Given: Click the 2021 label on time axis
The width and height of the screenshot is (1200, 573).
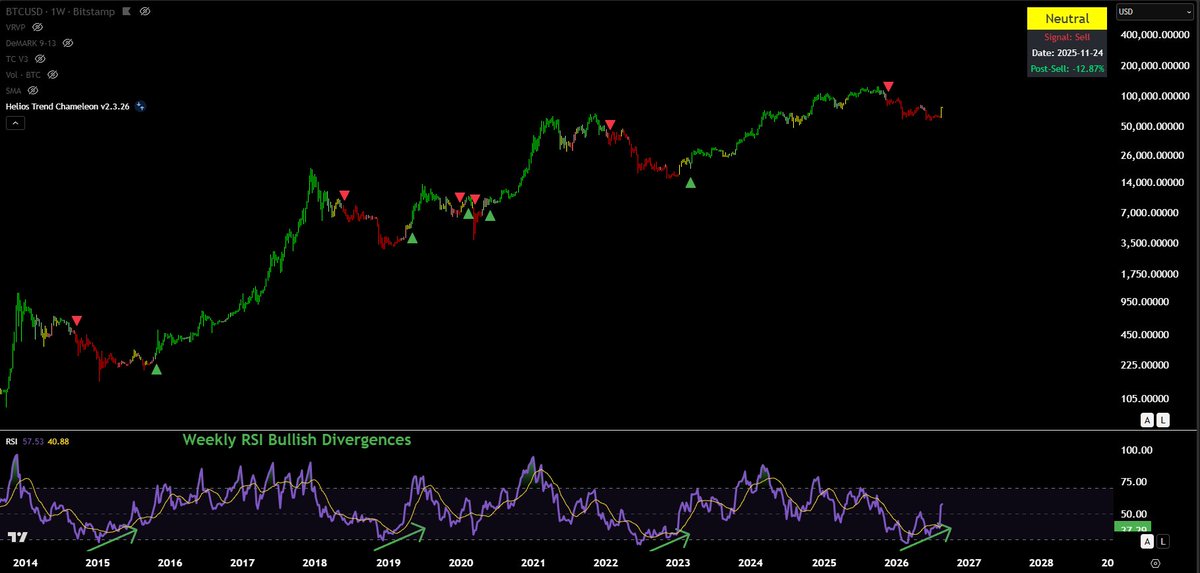Looking at the screenshot, I should [x=533, y=564].
